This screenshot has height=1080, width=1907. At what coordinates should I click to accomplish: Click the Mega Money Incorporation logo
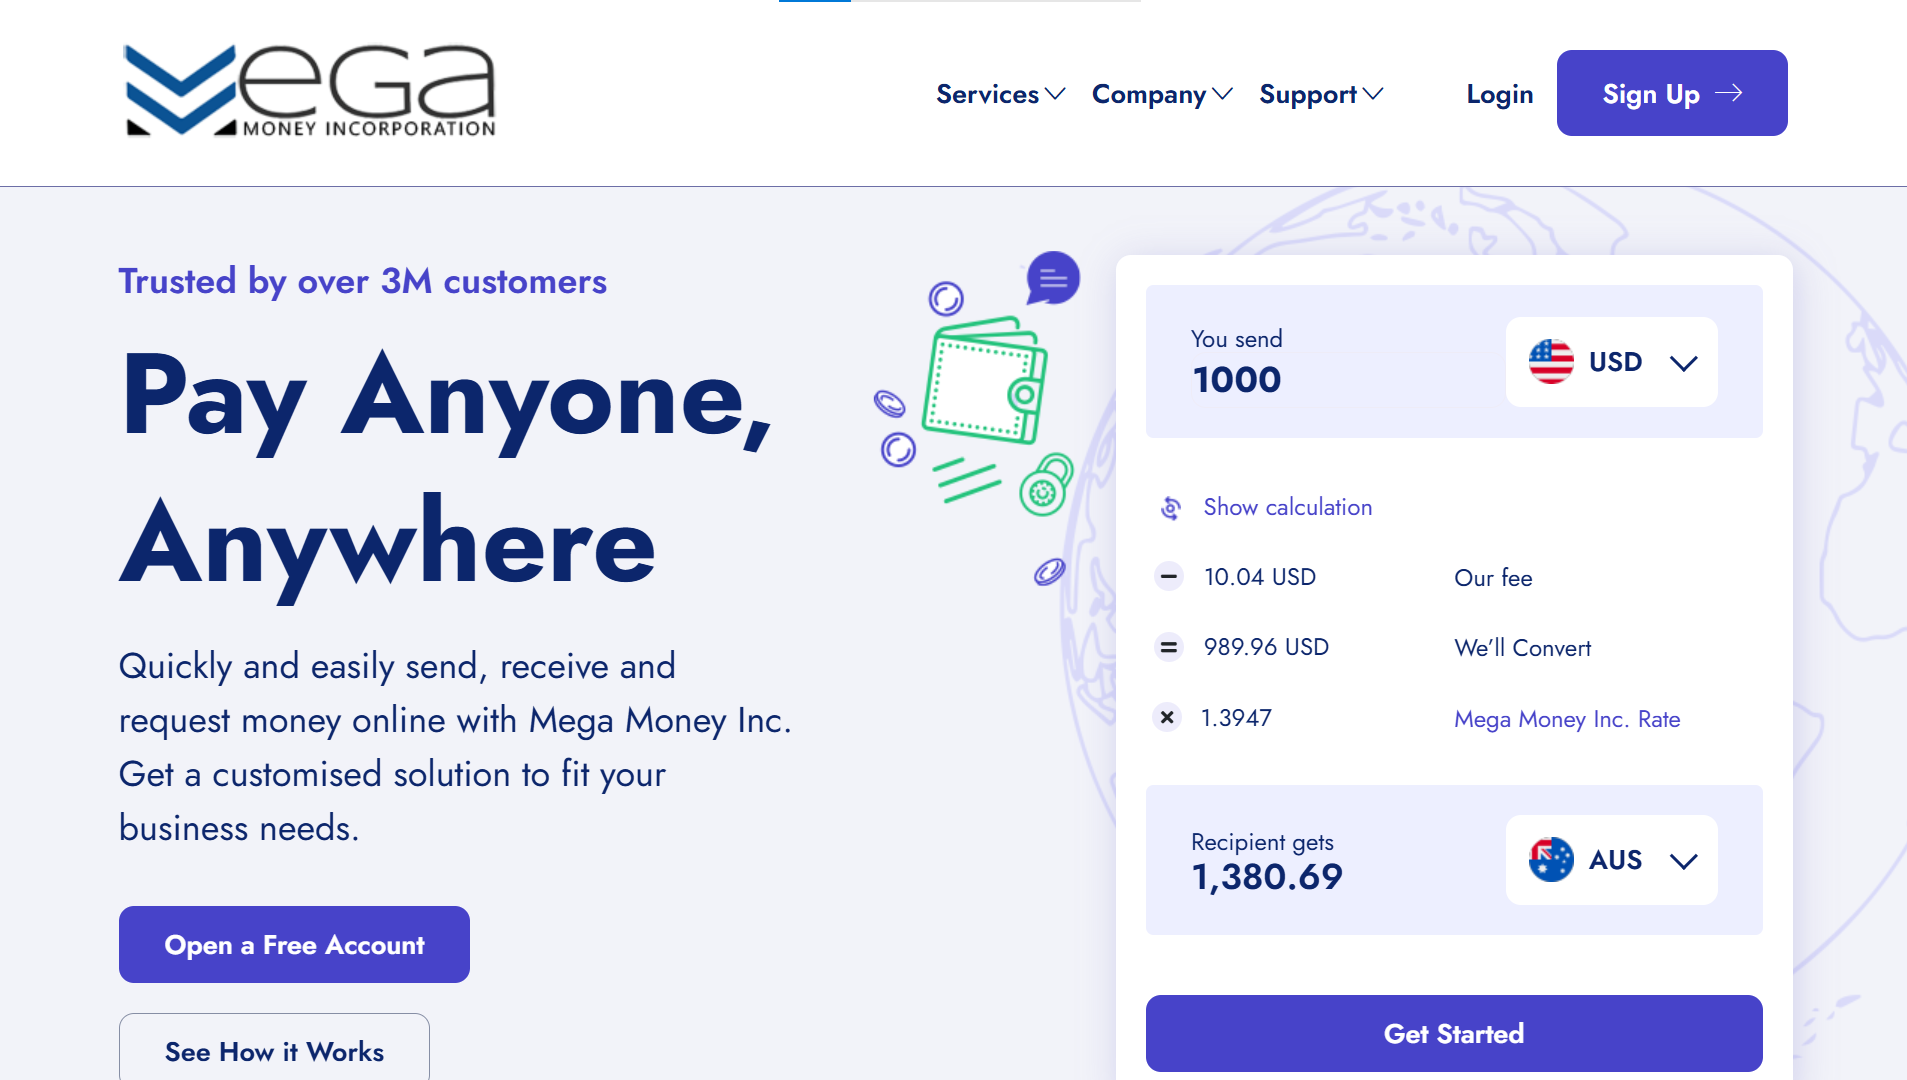coord(309,90)
